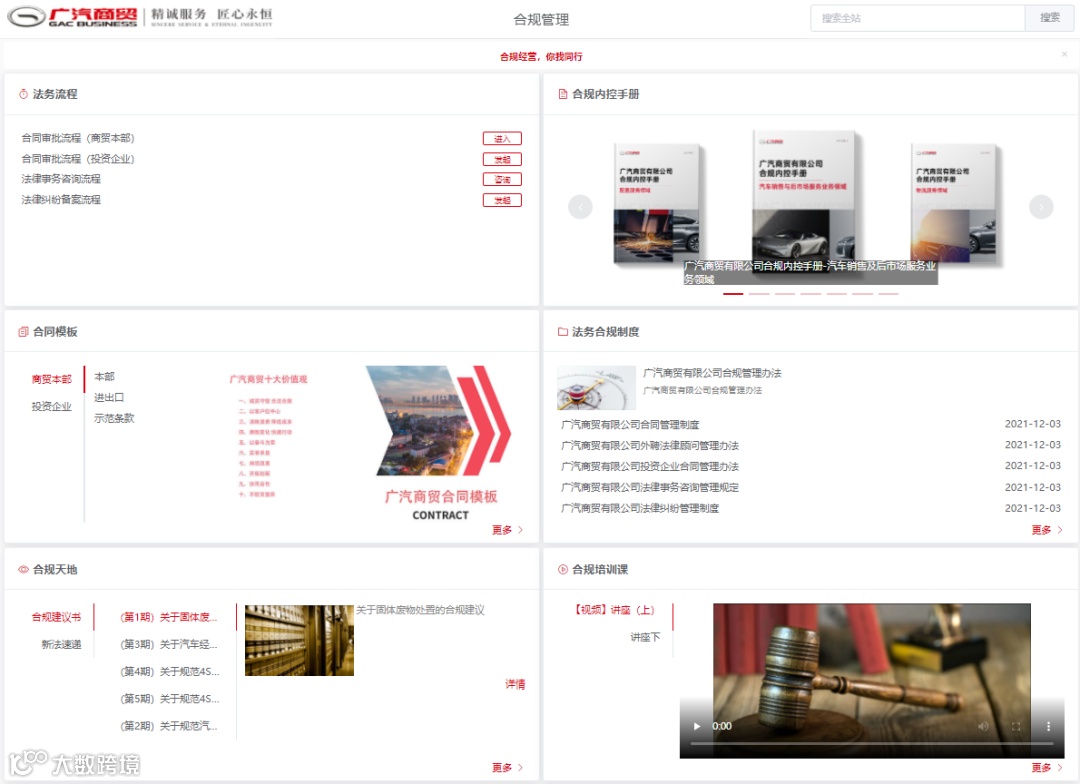Select 【视频】讲座 (上) in training courses
Image resolution: width=1080 pixels, height=784 pixels.
click(614, 610)
